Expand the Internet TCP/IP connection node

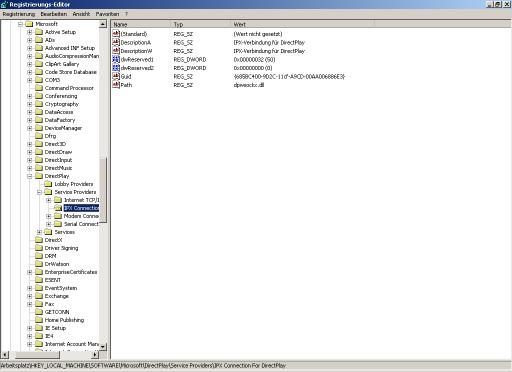[x=49, y=200]
